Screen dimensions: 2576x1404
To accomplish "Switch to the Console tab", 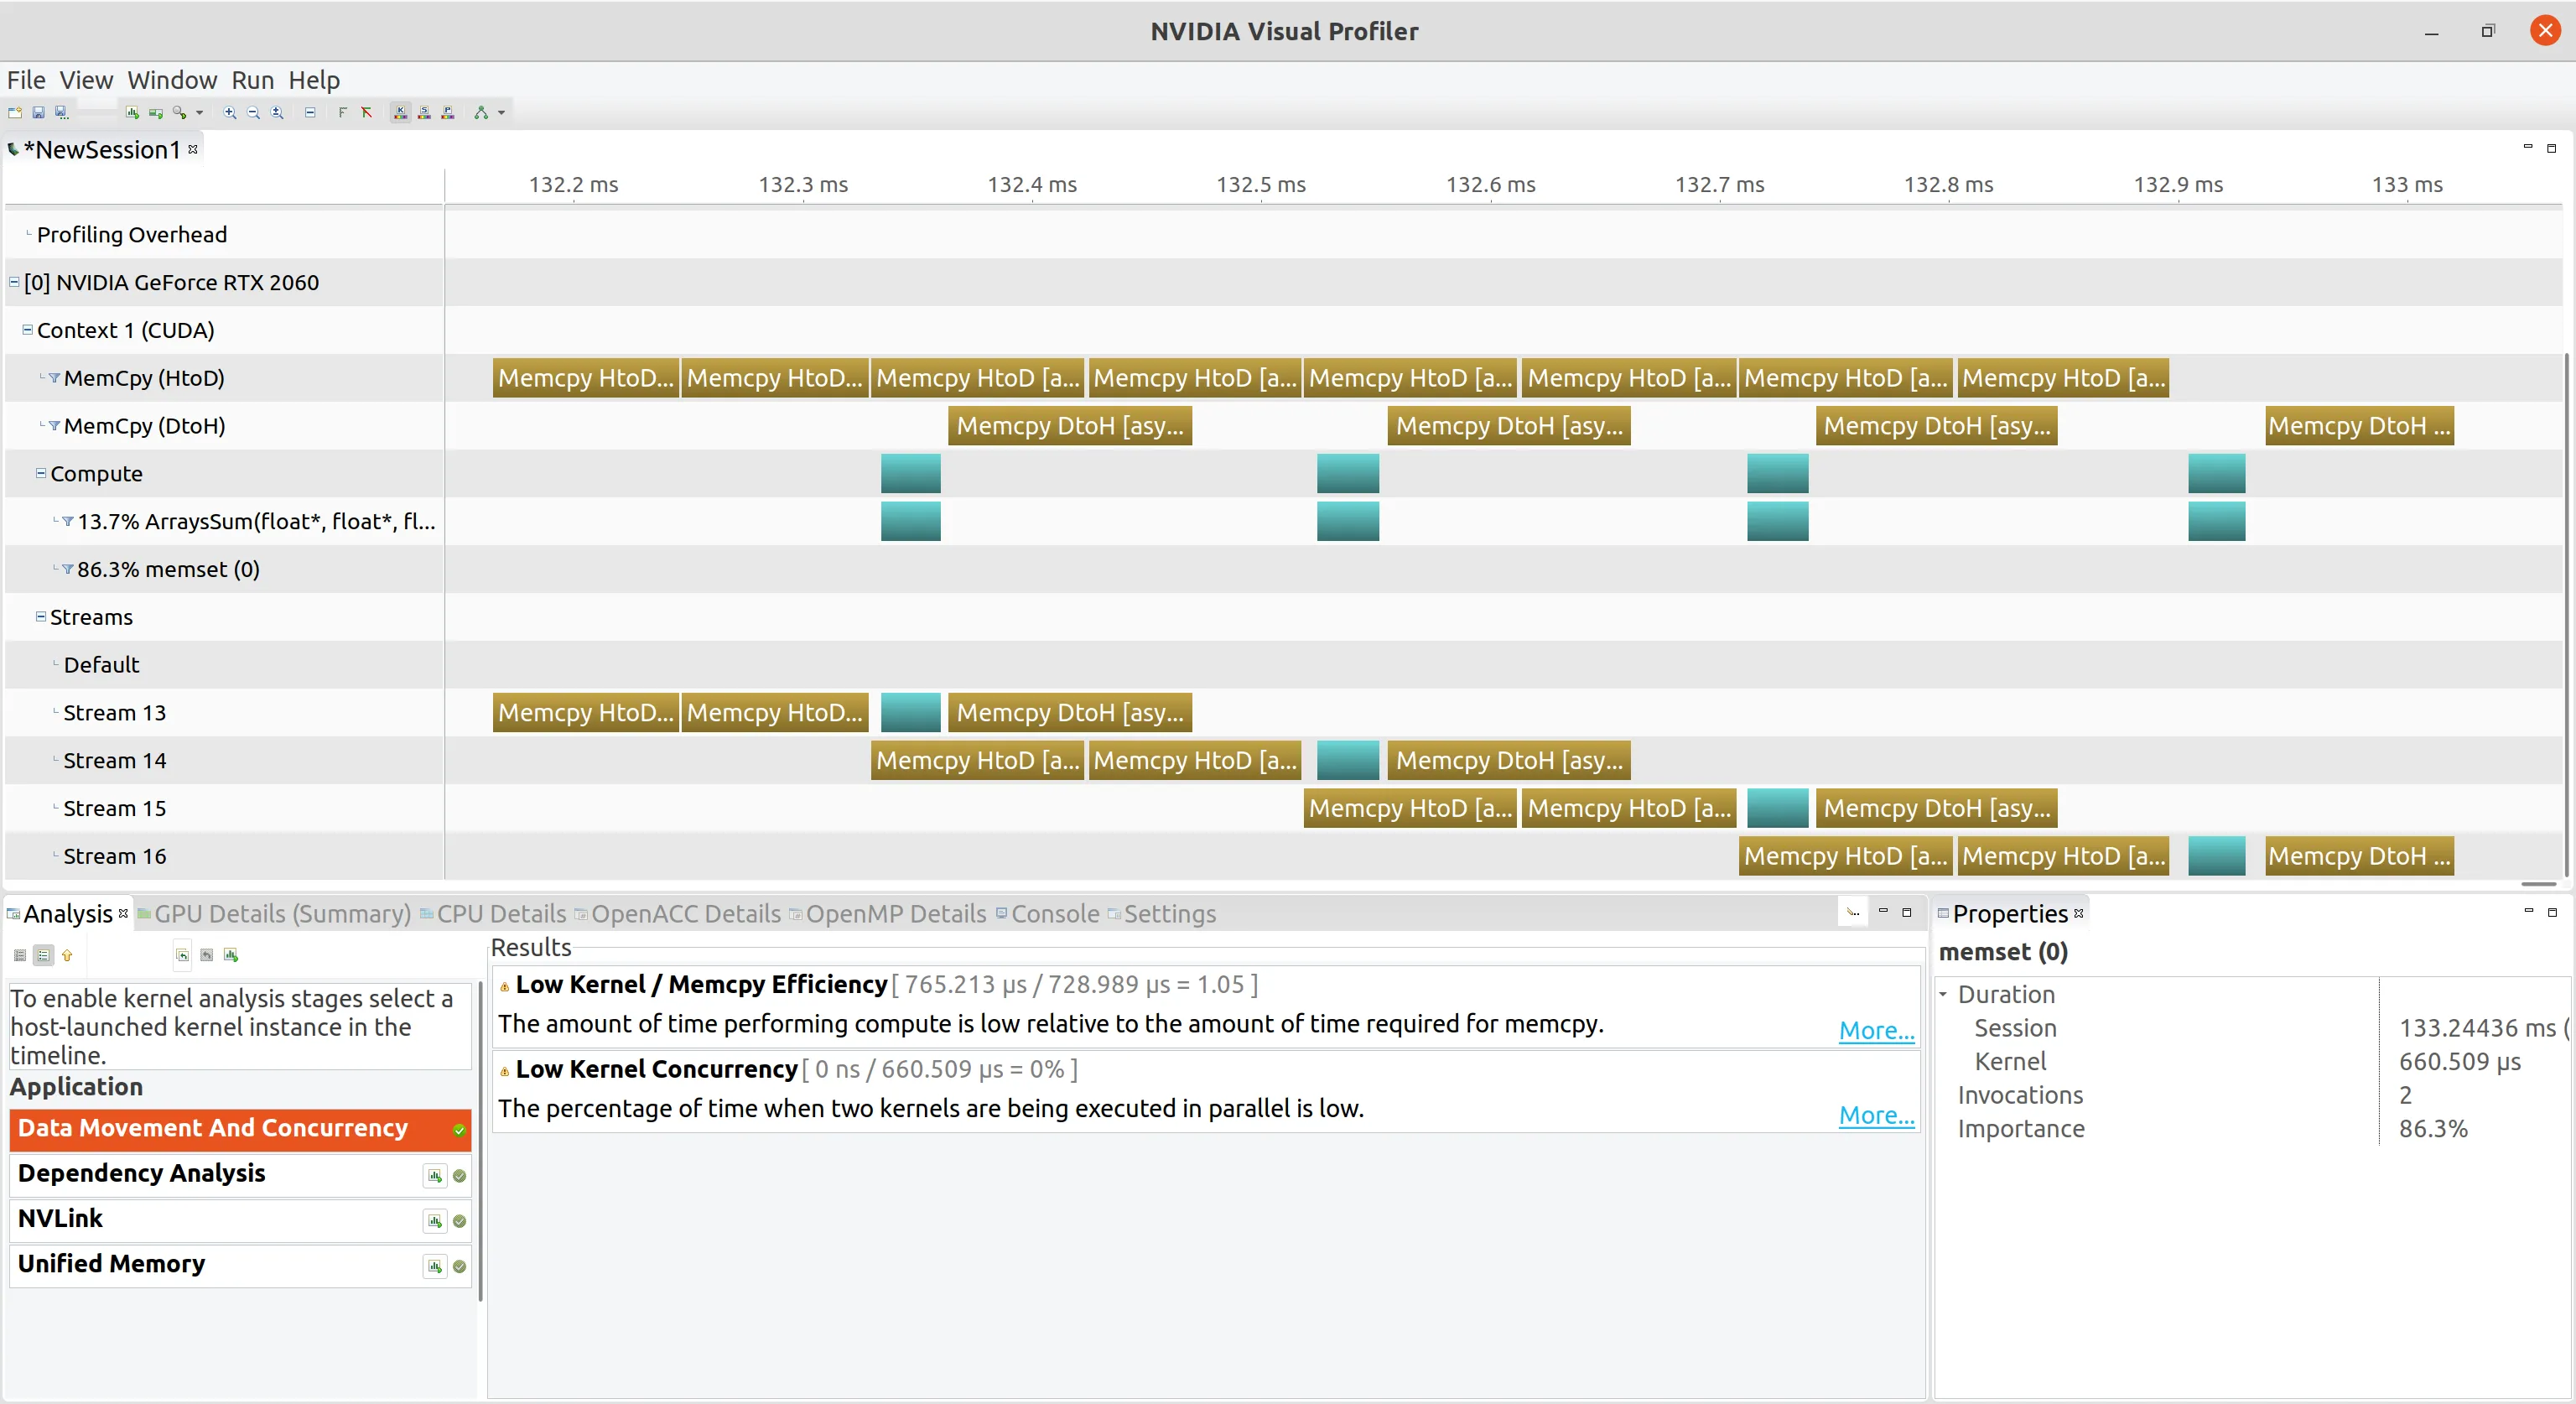I will tap(1047, 914).
